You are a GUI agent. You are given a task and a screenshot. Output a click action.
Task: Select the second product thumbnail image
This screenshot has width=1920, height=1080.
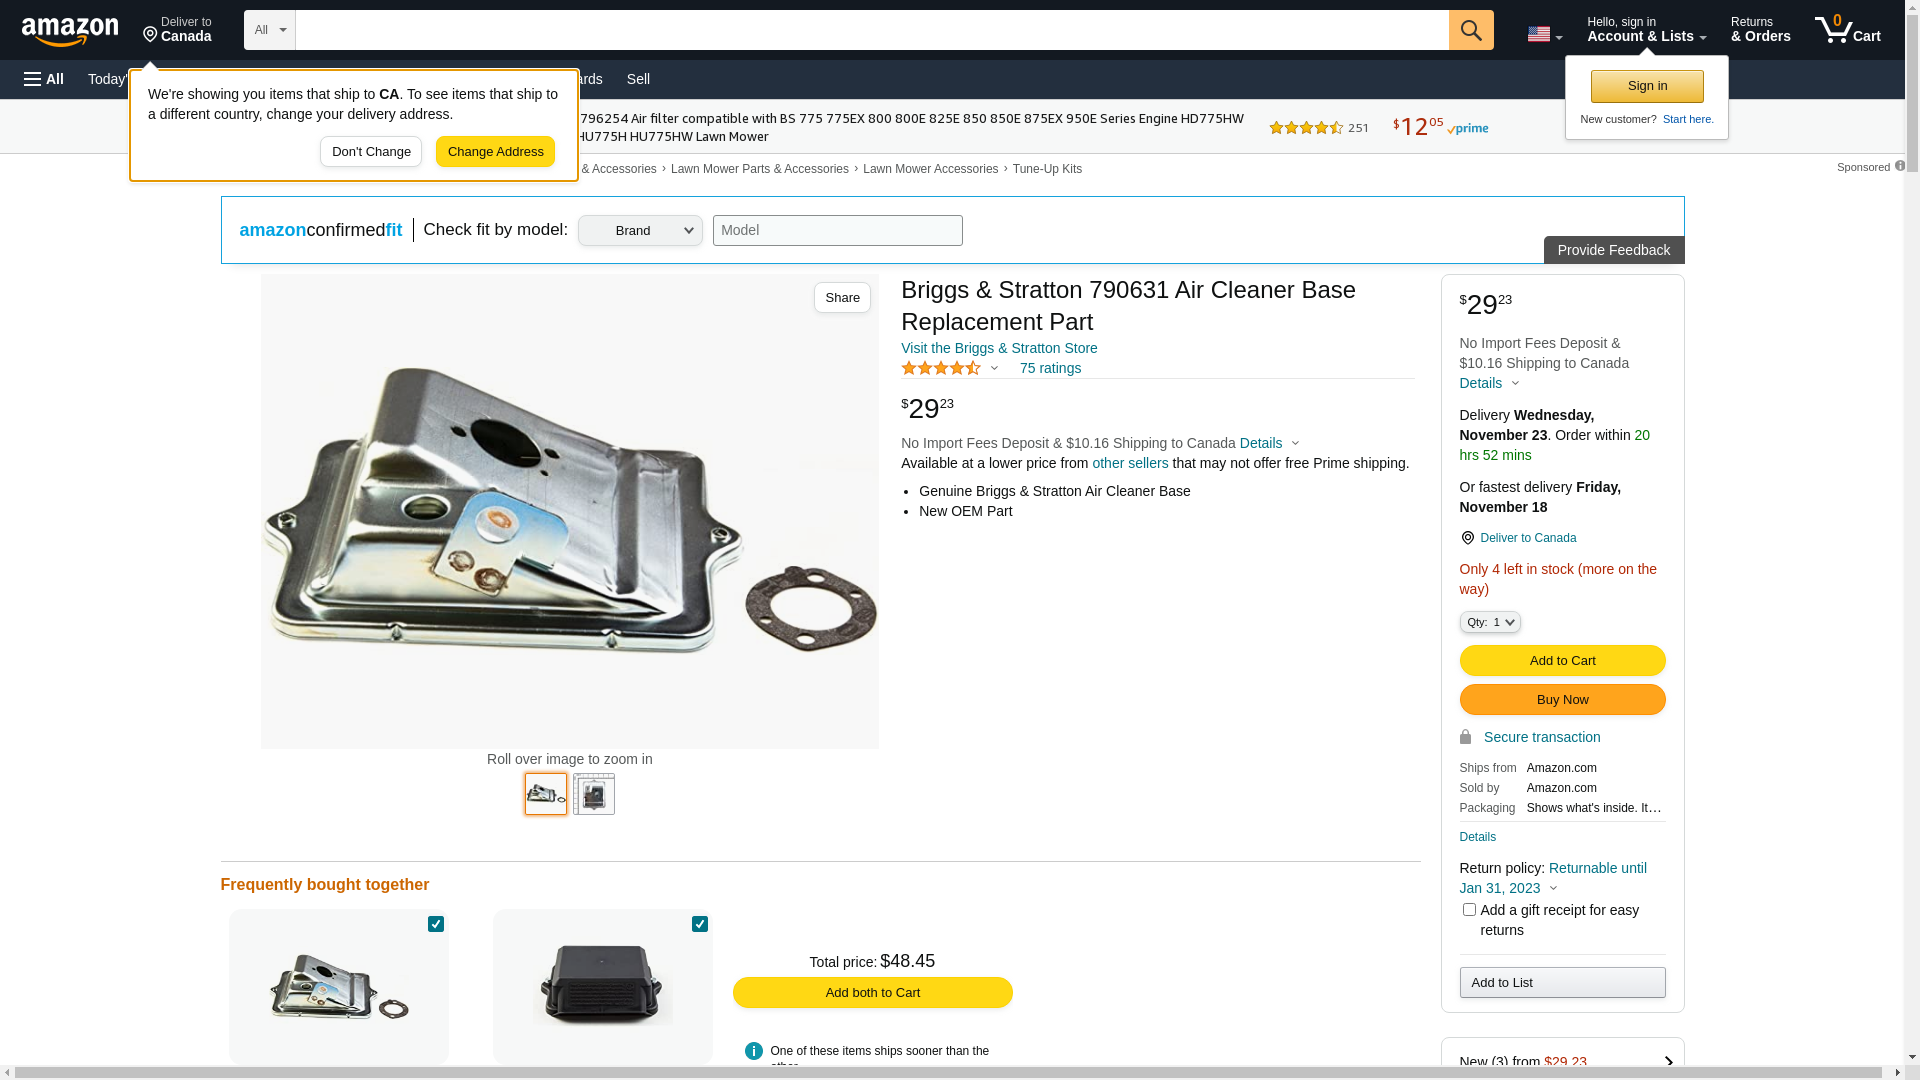click(594, 794)
